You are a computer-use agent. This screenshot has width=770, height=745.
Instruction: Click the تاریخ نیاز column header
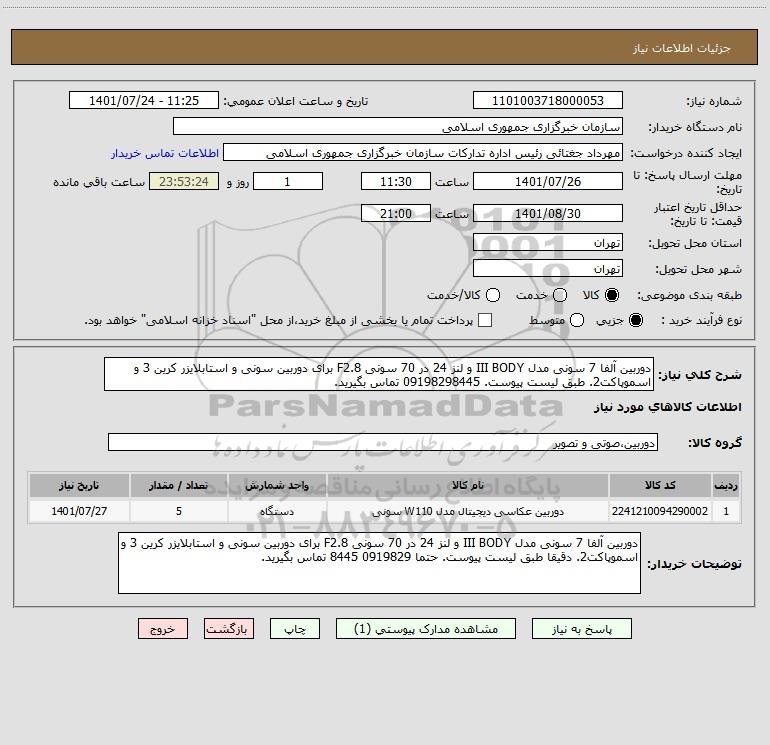[x=79, y=485]
